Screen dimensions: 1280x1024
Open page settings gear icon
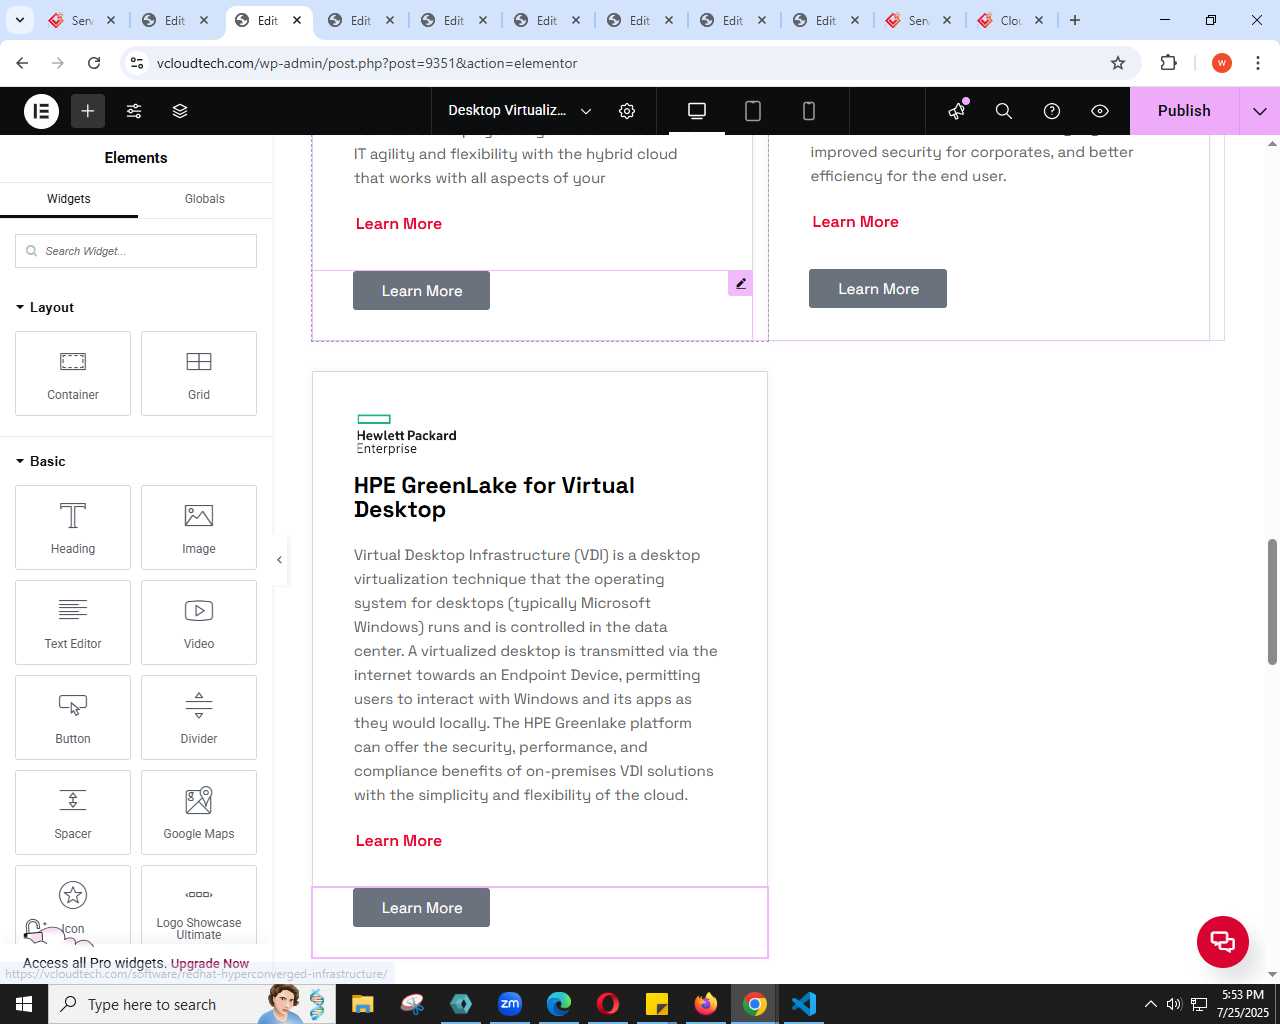[x=627, y=111]
